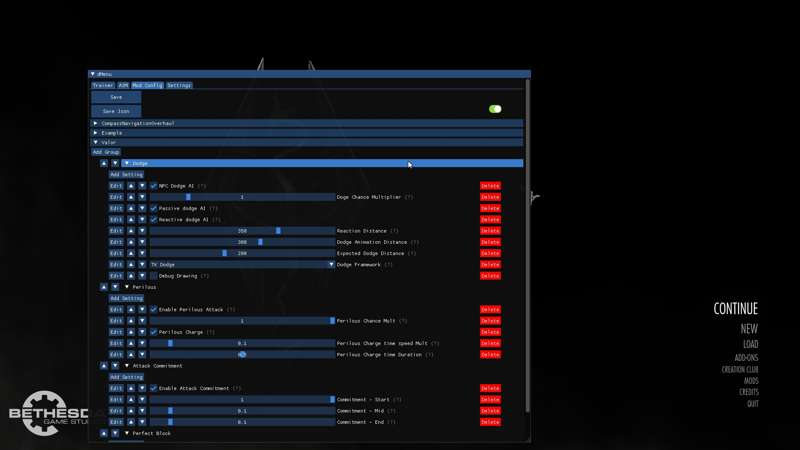Uncheck Passive dodge AI checkbox
The height and width of the screenshot is (450, 800).
(154, 208)
